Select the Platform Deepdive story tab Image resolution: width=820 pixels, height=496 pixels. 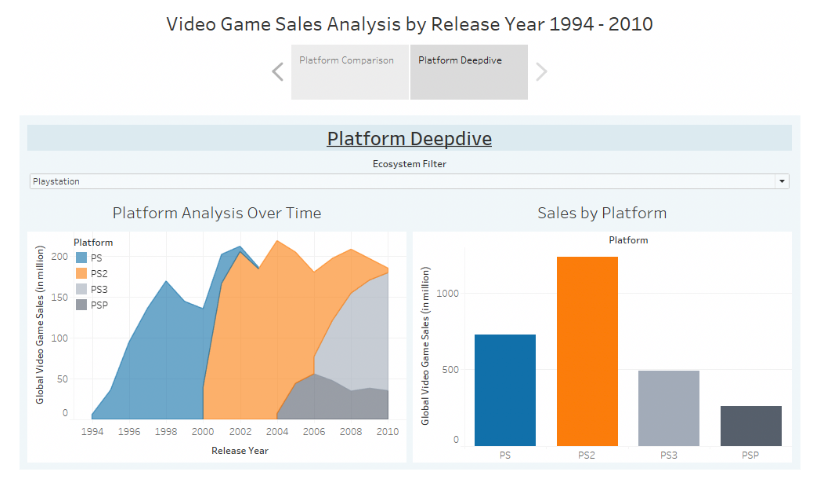(469, 72)
